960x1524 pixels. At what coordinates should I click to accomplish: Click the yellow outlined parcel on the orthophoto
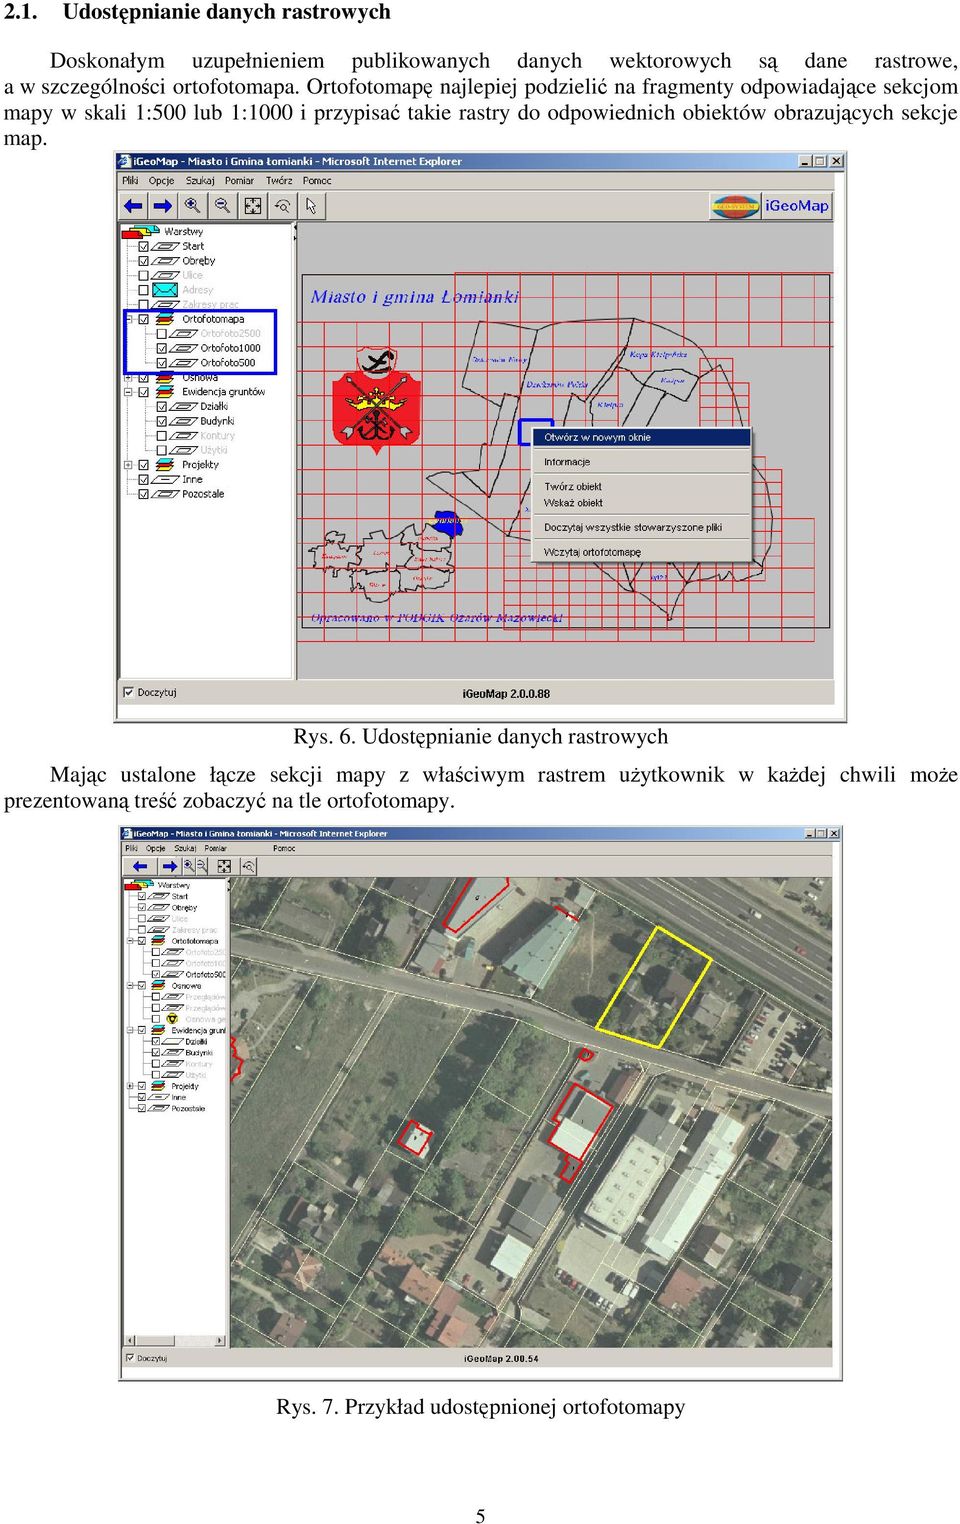(x=652, y=986)
